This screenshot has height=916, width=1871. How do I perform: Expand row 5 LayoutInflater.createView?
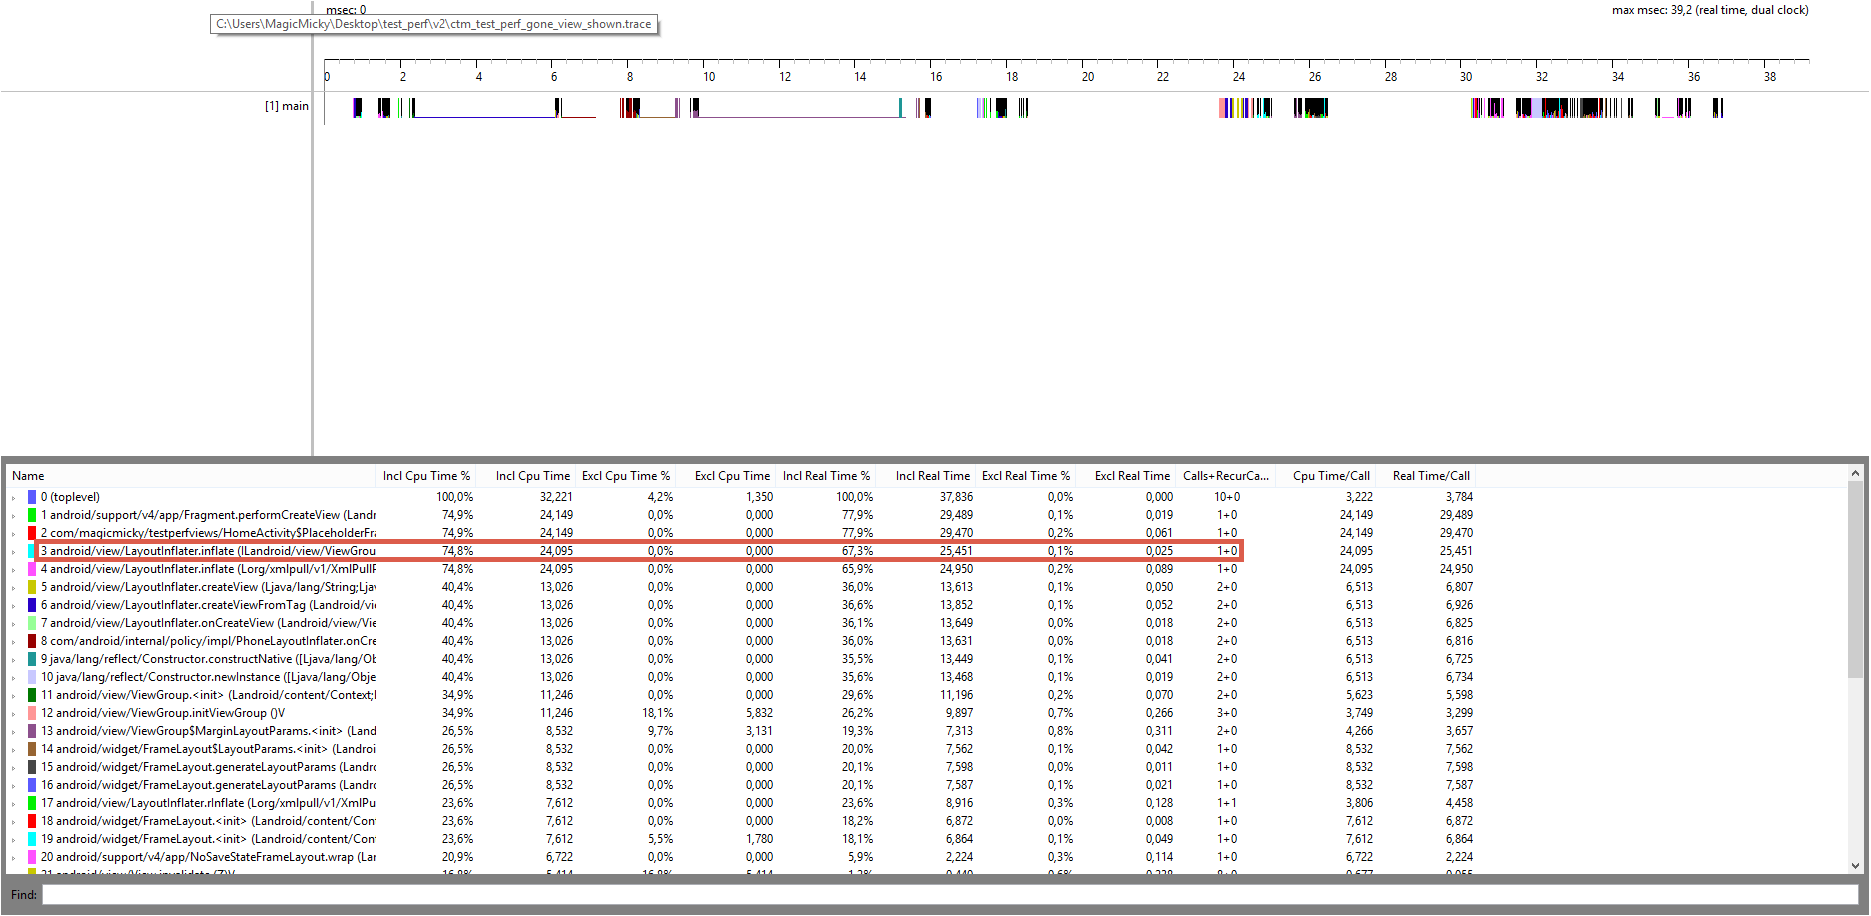(13, 588)
